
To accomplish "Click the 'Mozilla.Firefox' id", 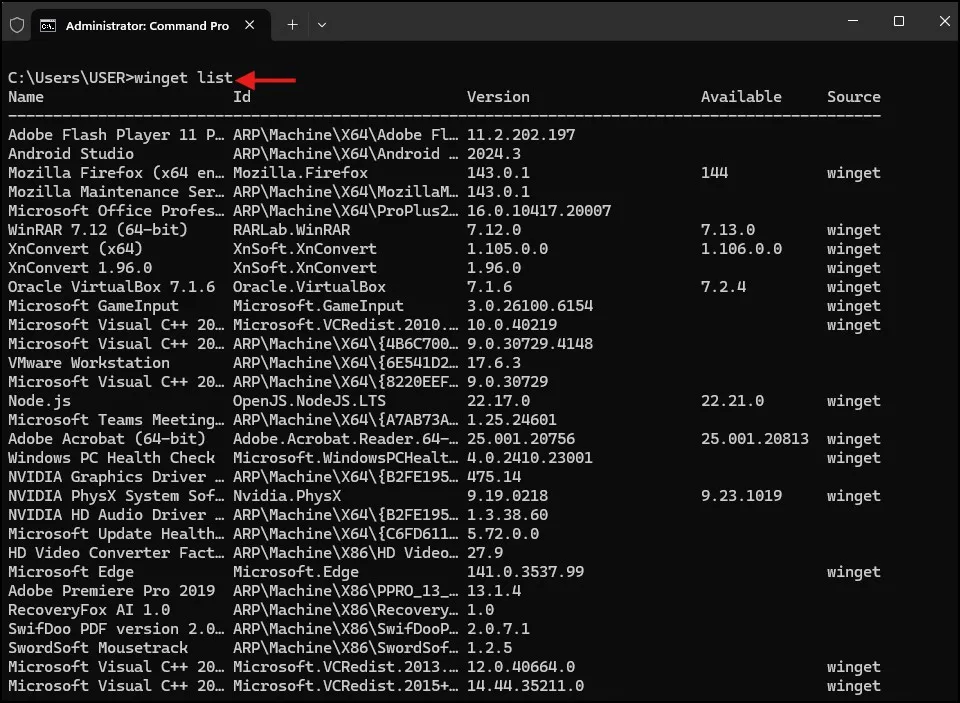I will point(301,173).
